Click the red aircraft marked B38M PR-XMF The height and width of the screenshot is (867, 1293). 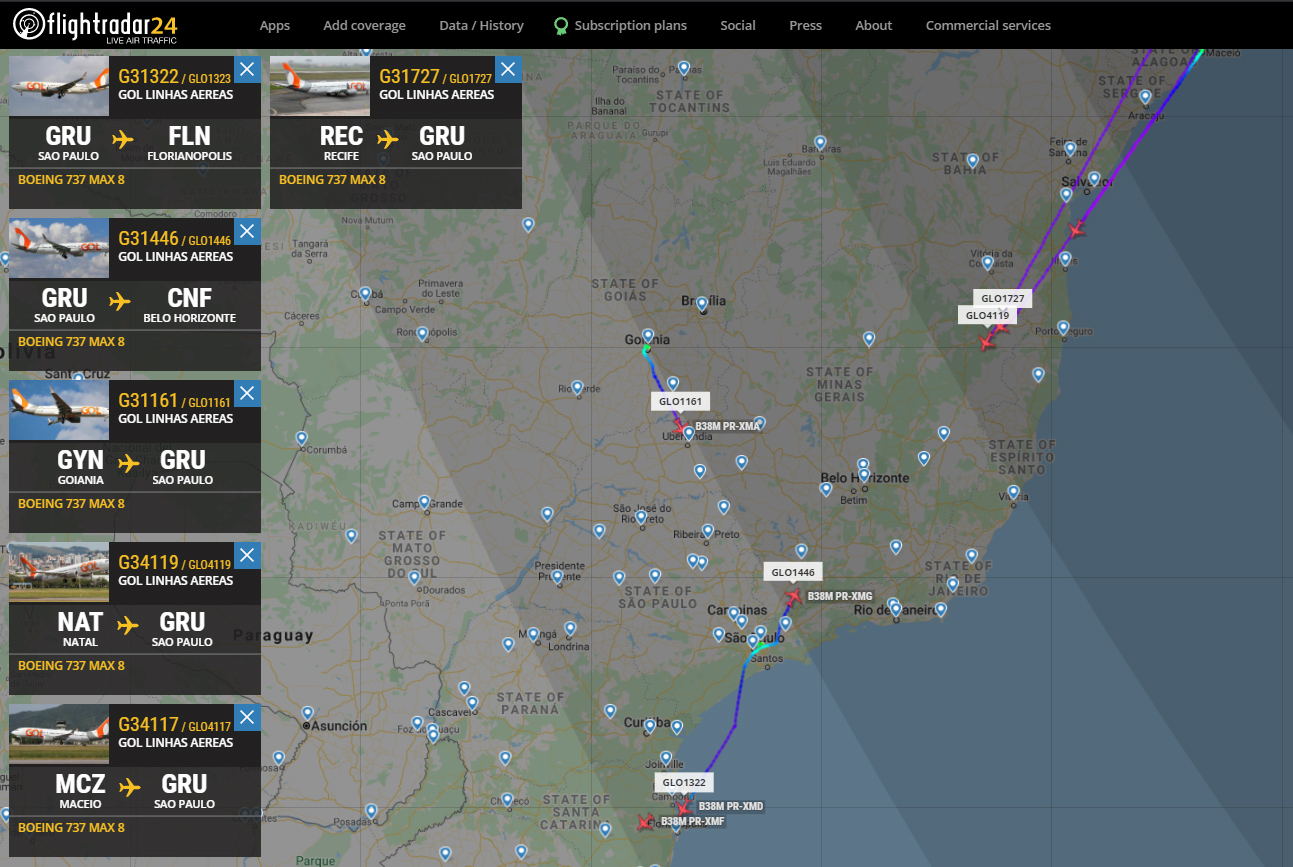point(645,823)
